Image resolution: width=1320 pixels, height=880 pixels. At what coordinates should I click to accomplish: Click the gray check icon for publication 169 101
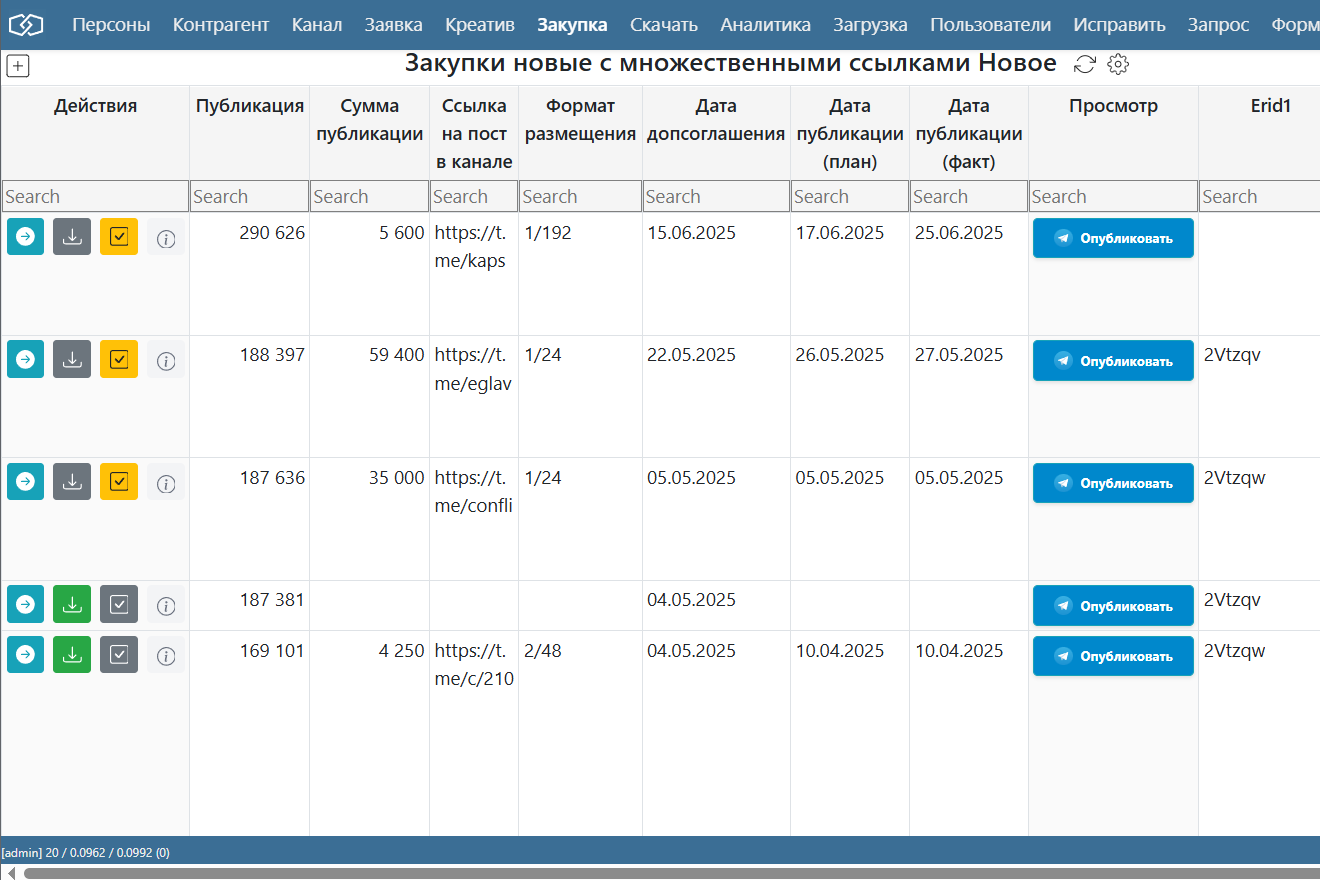click(x=119, y=655)
